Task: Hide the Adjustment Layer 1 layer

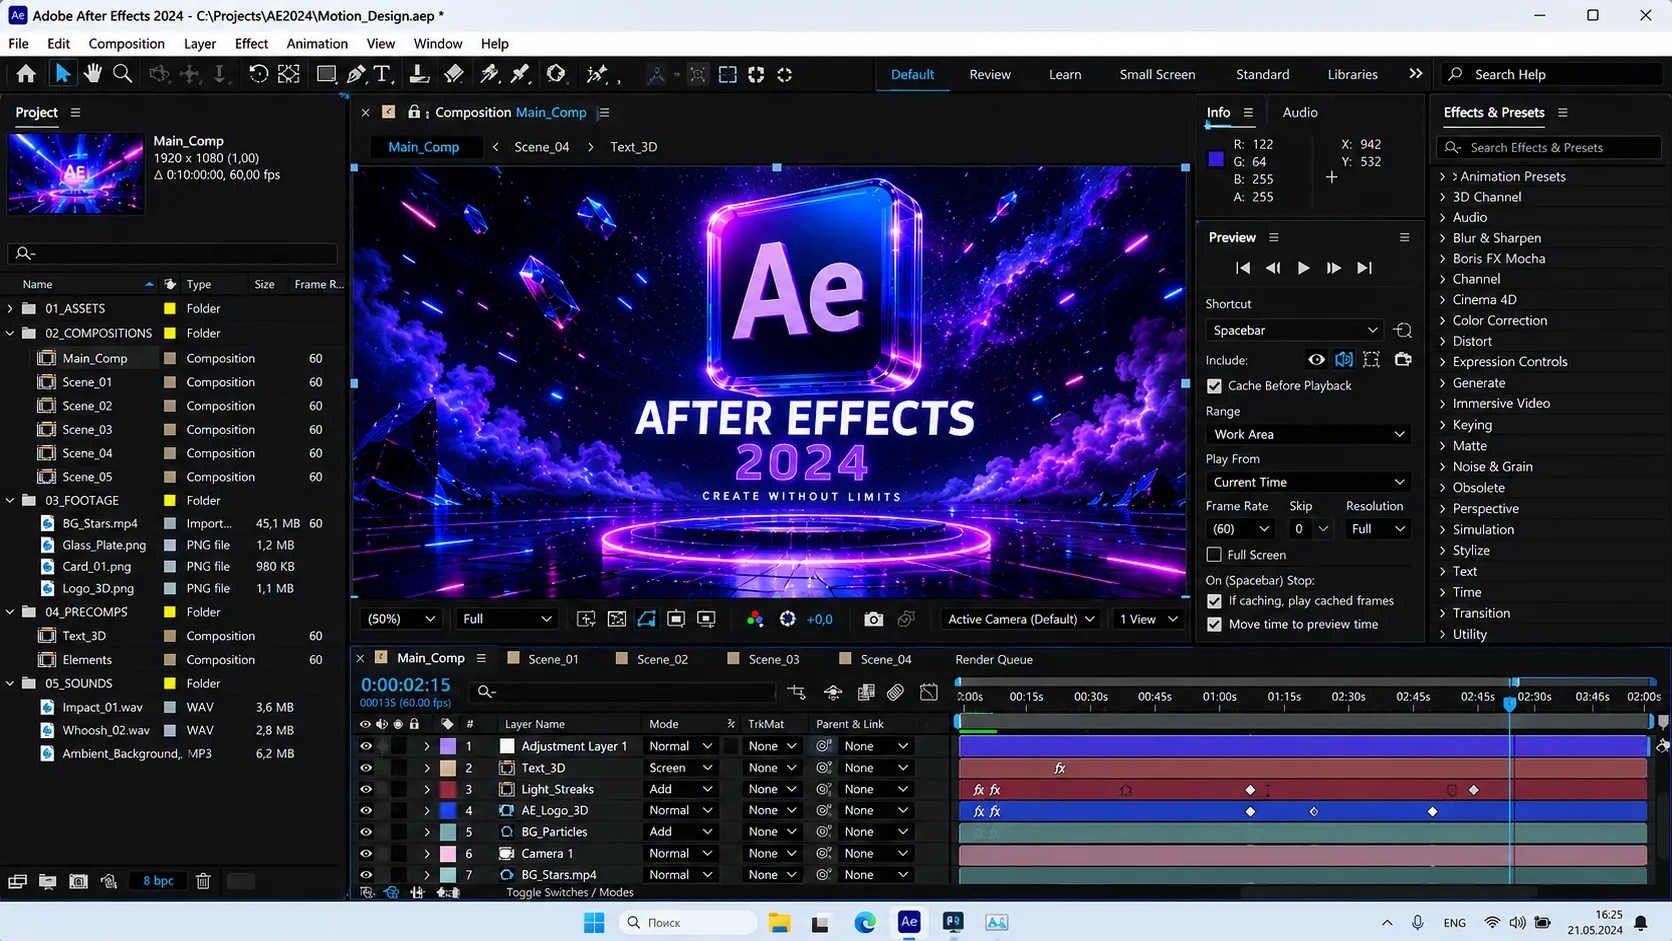Action: point(366,746)
